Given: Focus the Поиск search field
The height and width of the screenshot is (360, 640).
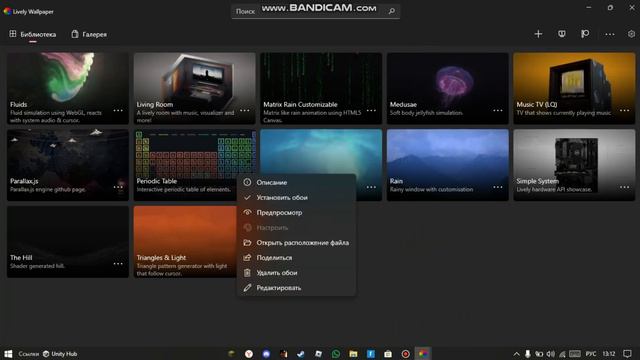Looking at the screenshot, I should 316,11.
